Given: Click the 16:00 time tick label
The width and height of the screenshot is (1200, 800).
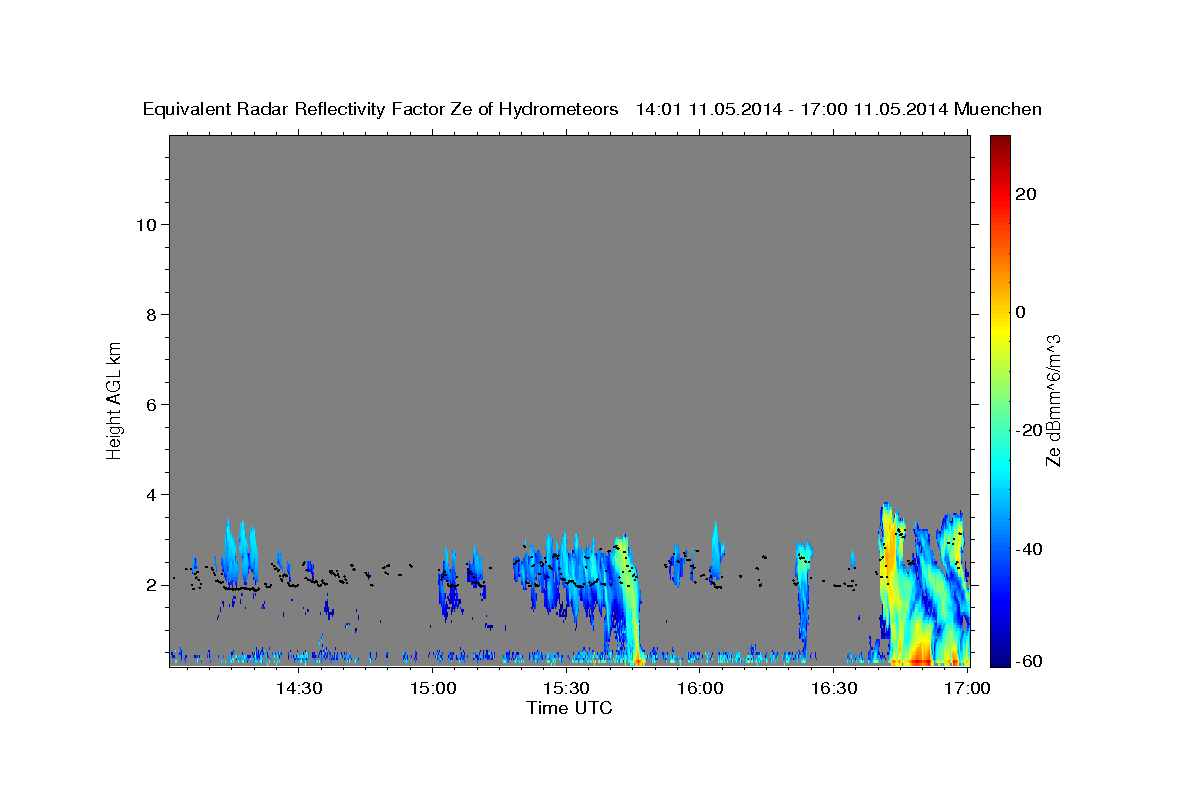Looking at the screenshot, I should [x=701, y=689].
